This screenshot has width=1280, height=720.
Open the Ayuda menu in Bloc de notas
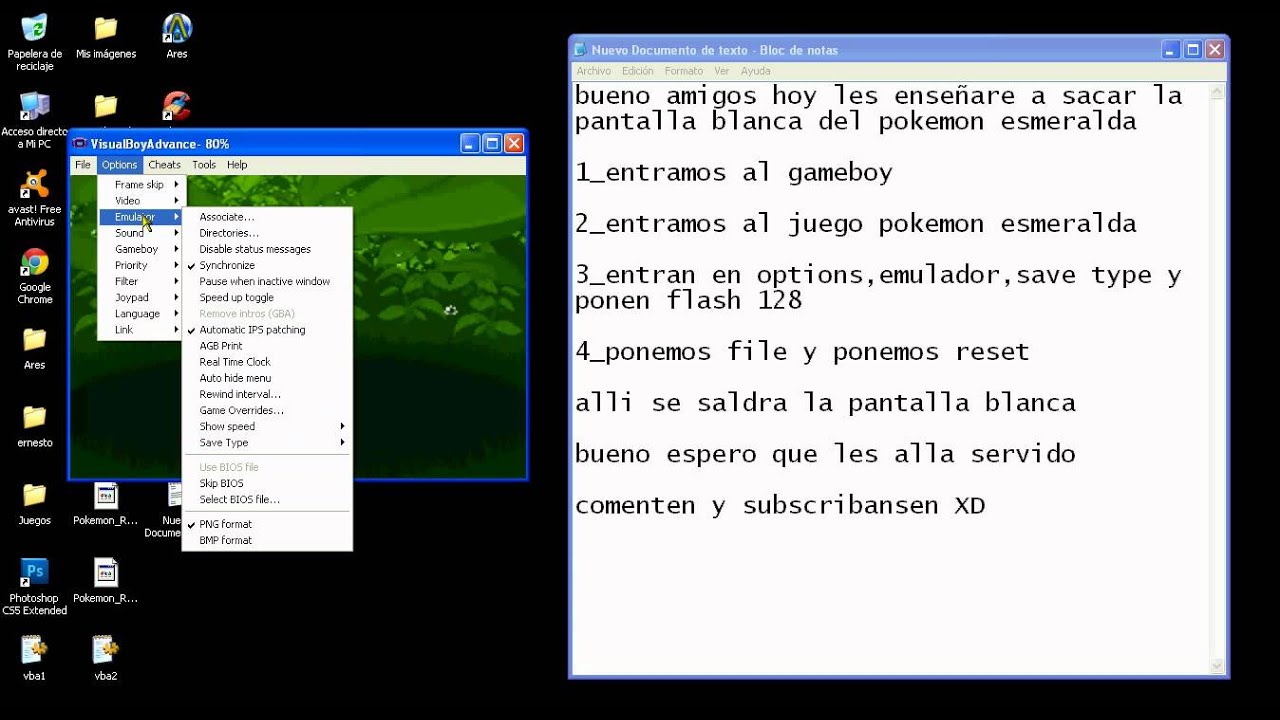coord(755,71)
